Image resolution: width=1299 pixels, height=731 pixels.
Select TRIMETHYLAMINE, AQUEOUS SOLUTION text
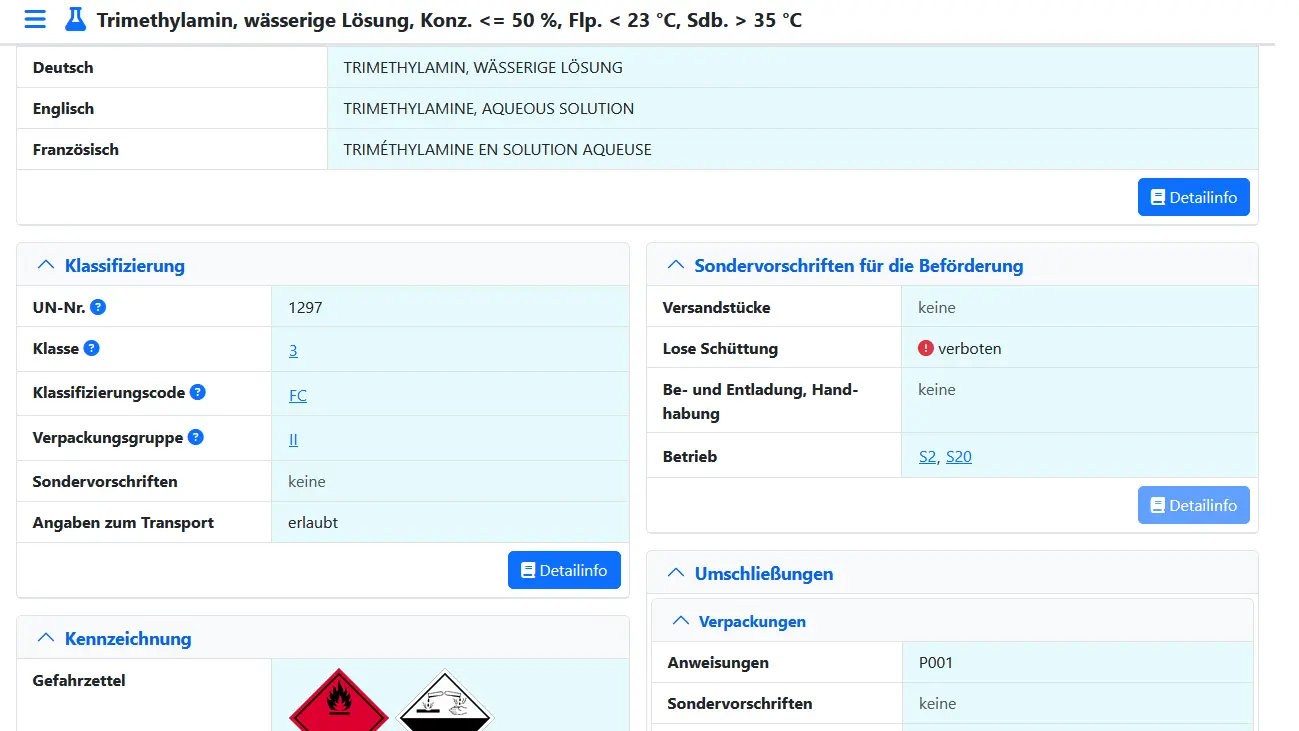[489, 108]
